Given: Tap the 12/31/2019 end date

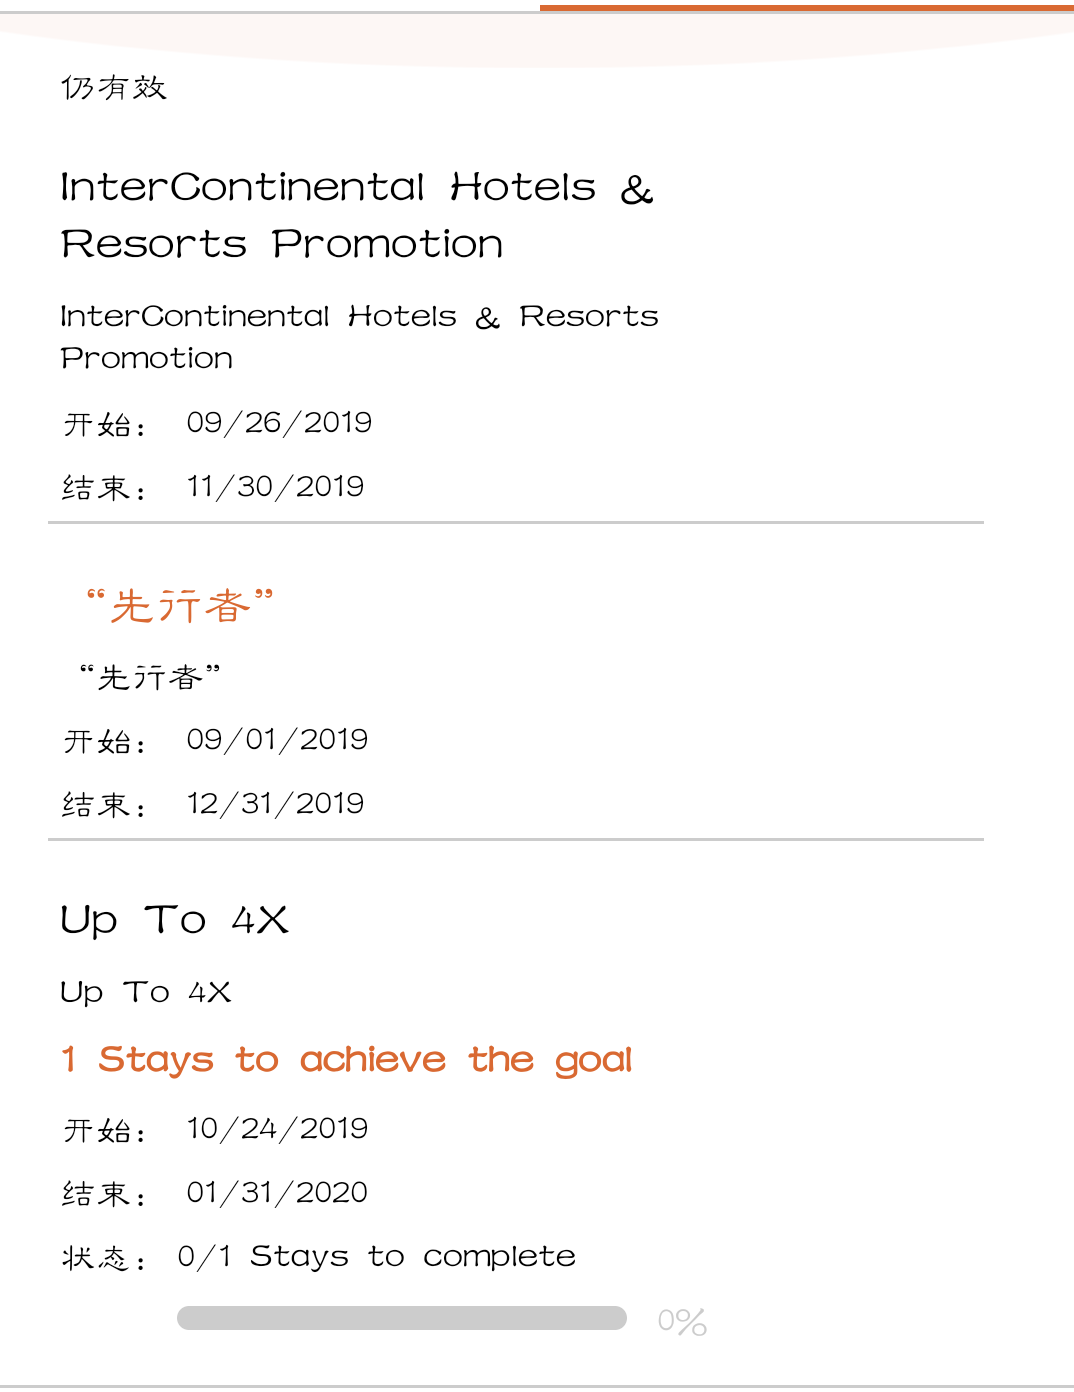Looking at the screenshot, I should (275, 804).
